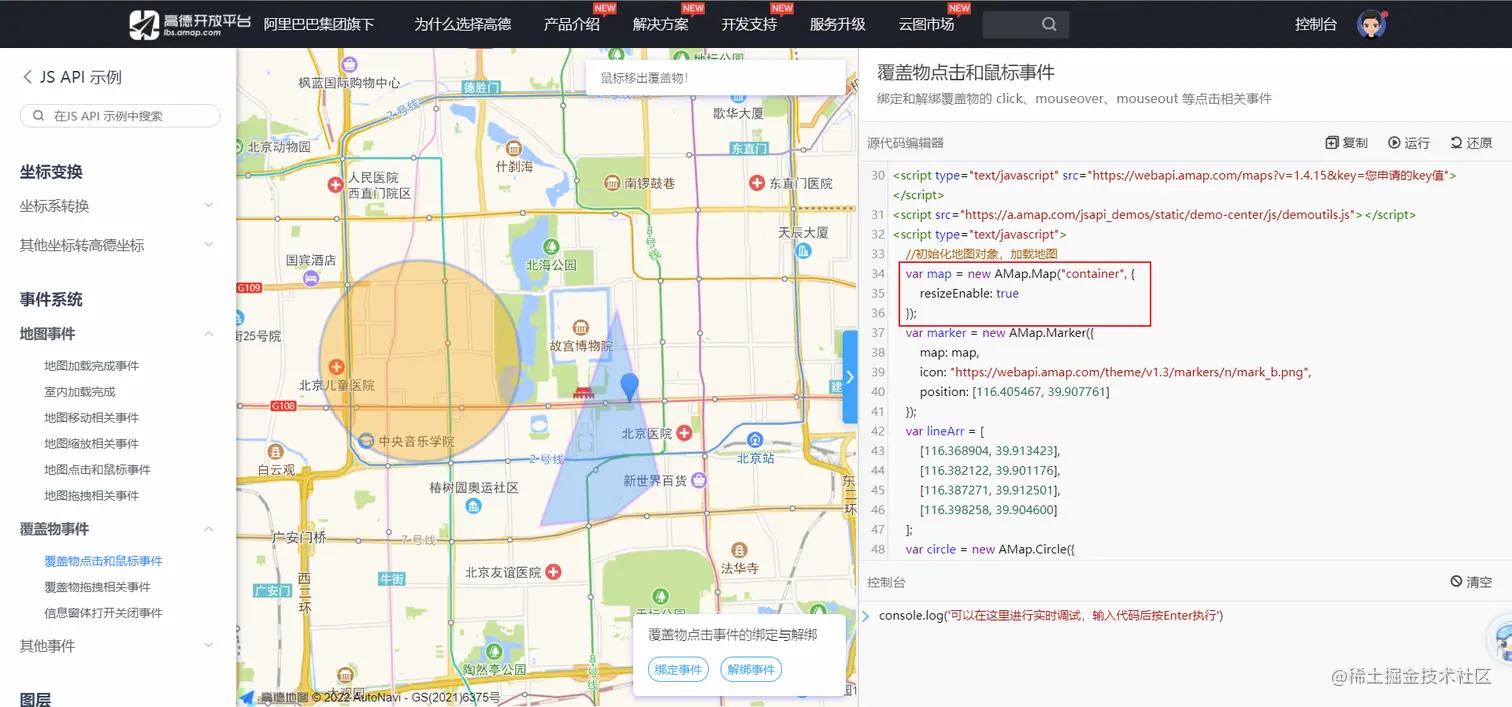Click the 控制台 link in header
Viewport: 1512px width, 707px height.
point(1316,24)
